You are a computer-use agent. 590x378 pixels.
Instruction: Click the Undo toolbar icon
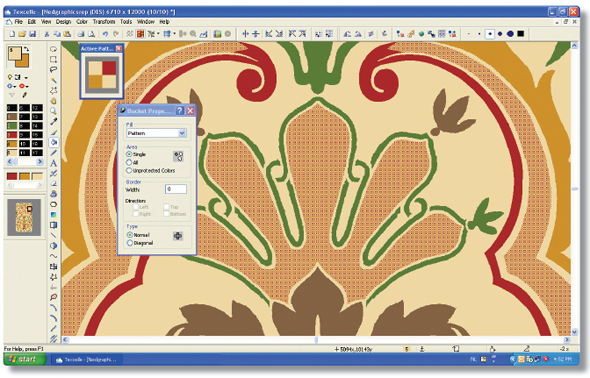coord(105,34)
